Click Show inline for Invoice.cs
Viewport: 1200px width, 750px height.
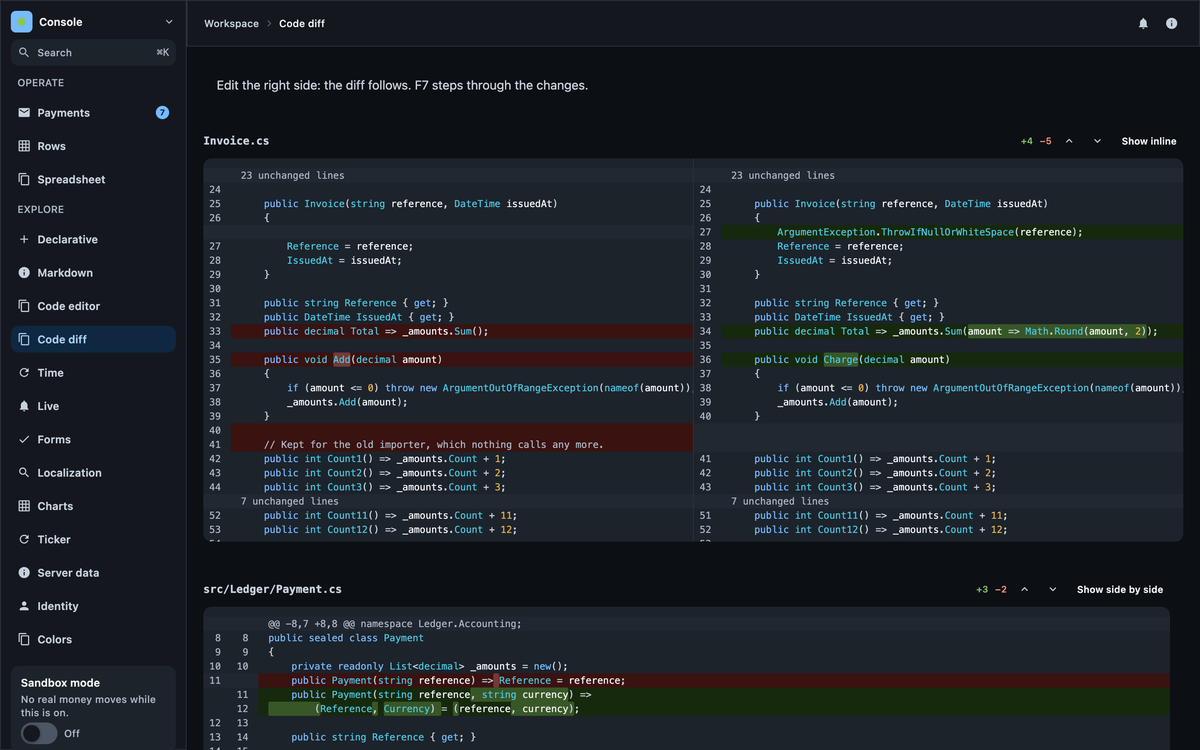[x=1149, y=141]
